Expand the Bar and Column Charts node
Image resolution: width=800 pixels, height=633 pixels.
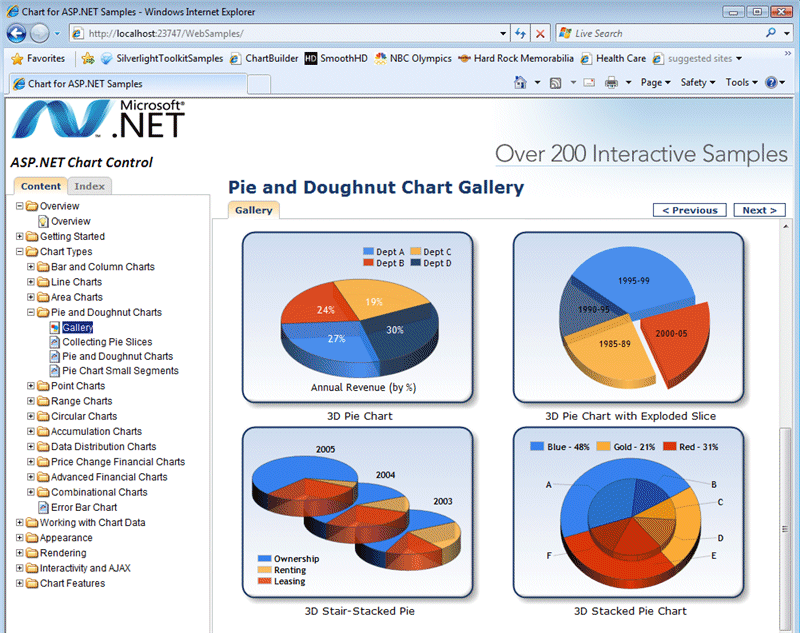(31, 267)
